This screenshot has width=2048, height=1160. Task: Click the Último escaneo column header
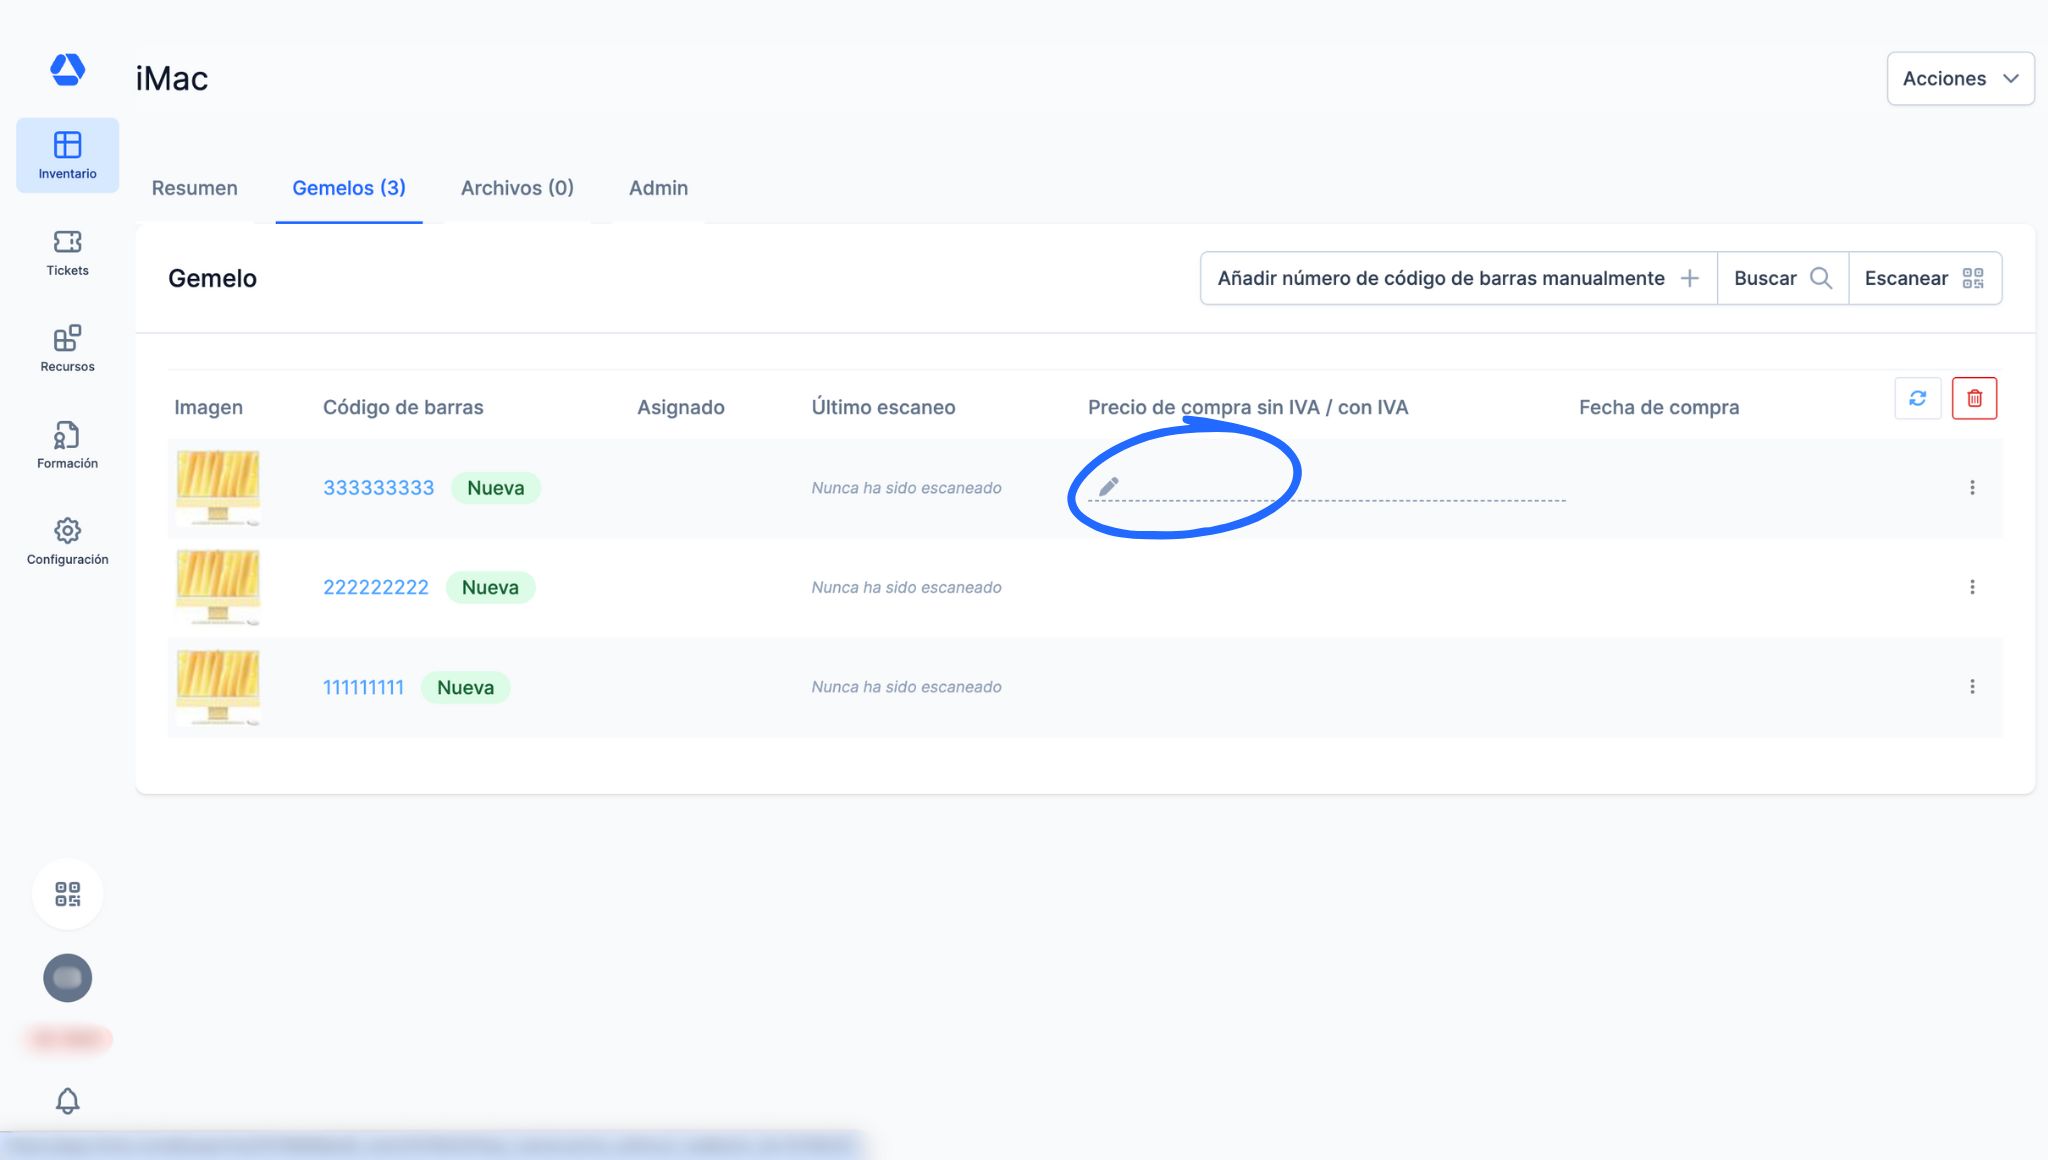coord(883,407)
